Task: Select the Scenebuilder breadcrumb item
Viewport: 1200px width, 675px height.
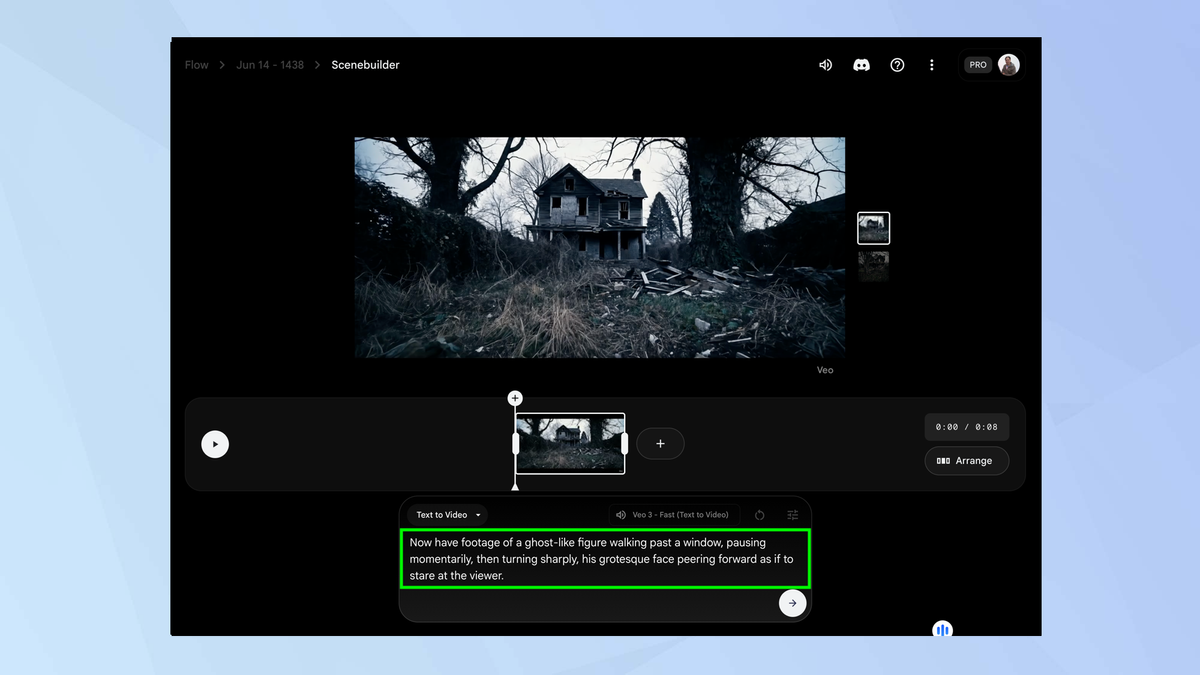Action: click(x=365, y=65)
